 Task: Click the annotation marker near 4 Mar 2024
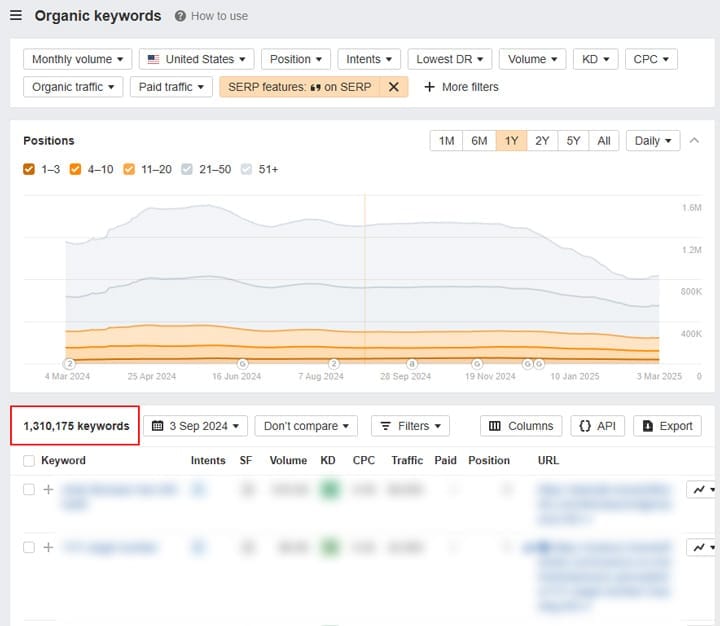(x=69, y=364)
